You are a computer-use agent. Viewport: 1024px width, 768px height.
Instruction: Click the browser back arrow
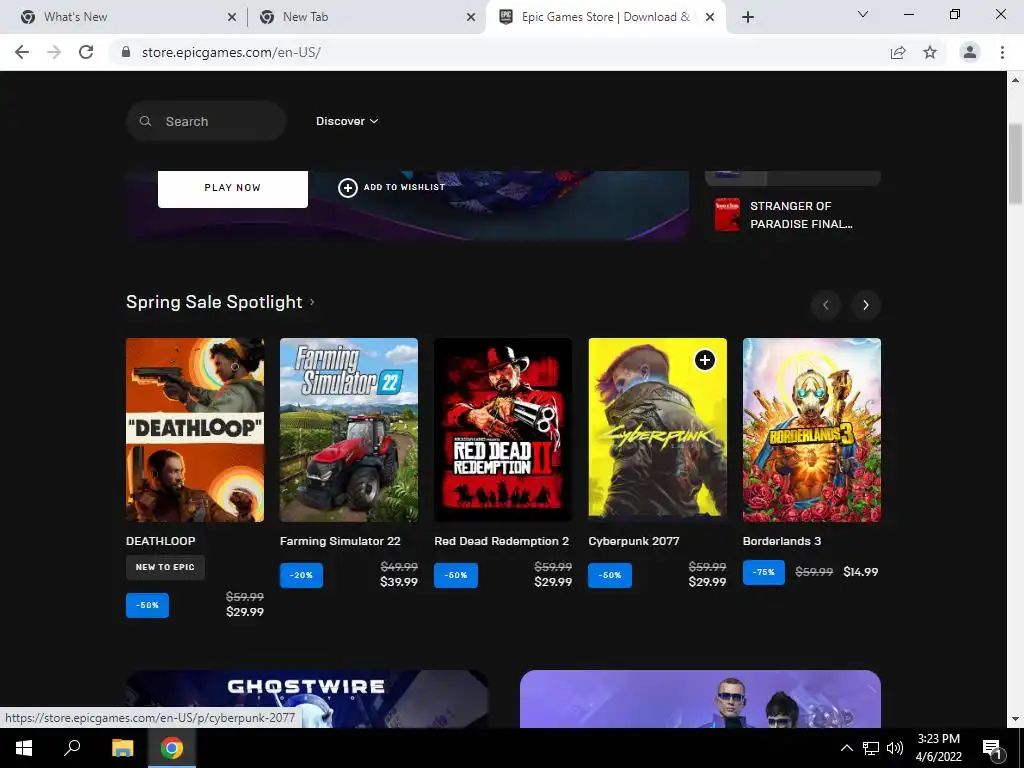click(22, 52)
